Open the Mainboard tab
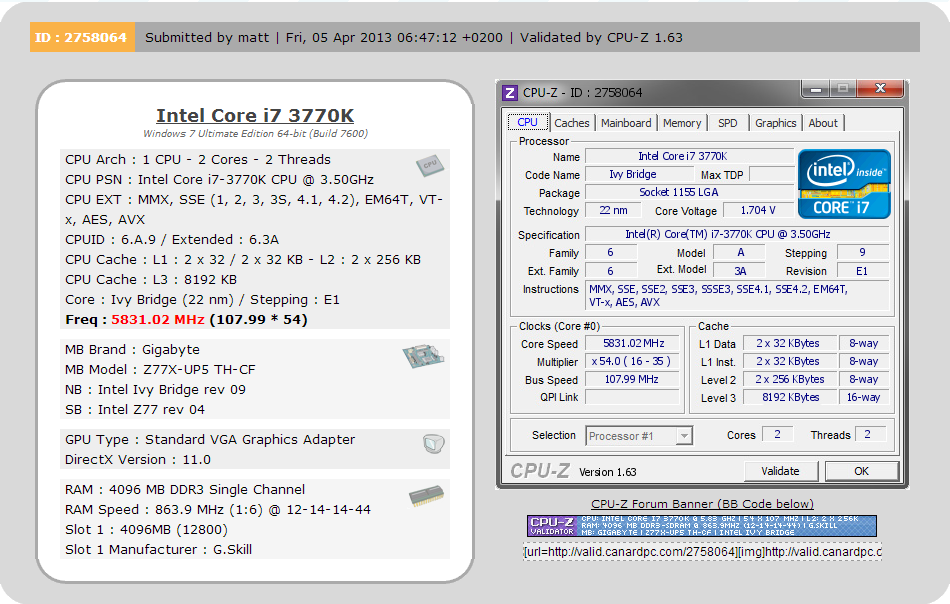 pyautogui.click(x=626, y=123)
